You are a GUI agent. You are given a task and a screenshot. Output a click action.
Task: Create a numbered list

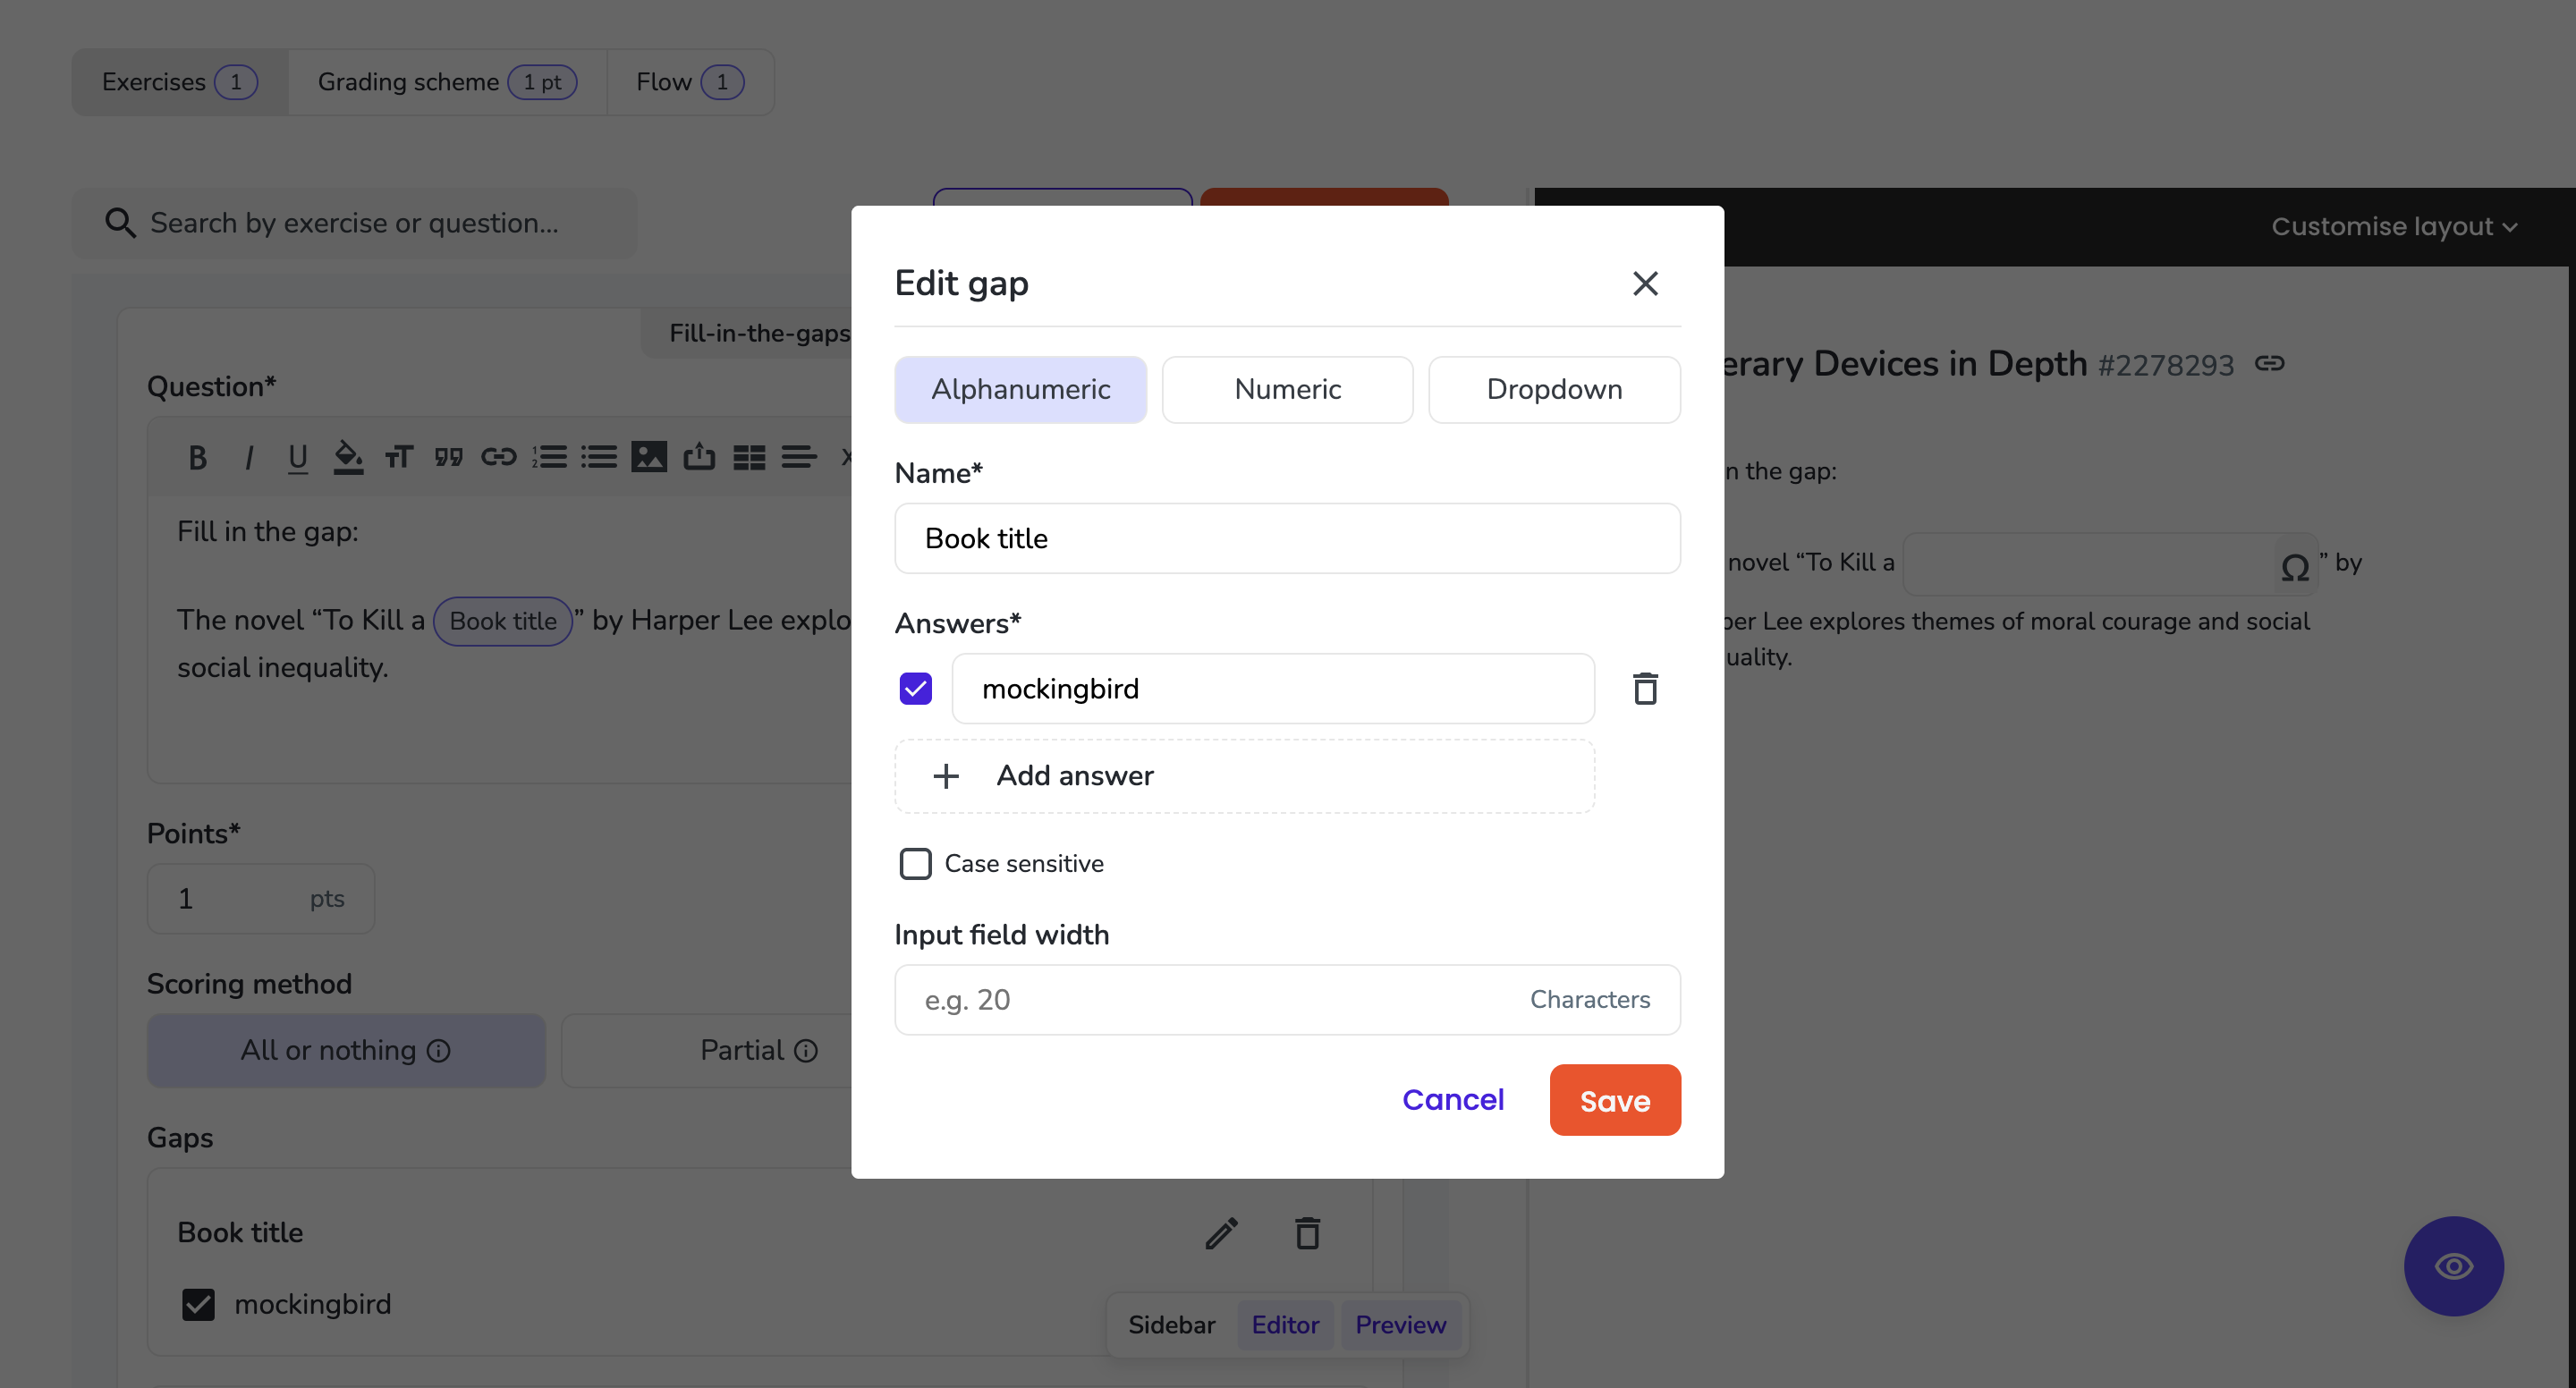click(x=549, y=458)
